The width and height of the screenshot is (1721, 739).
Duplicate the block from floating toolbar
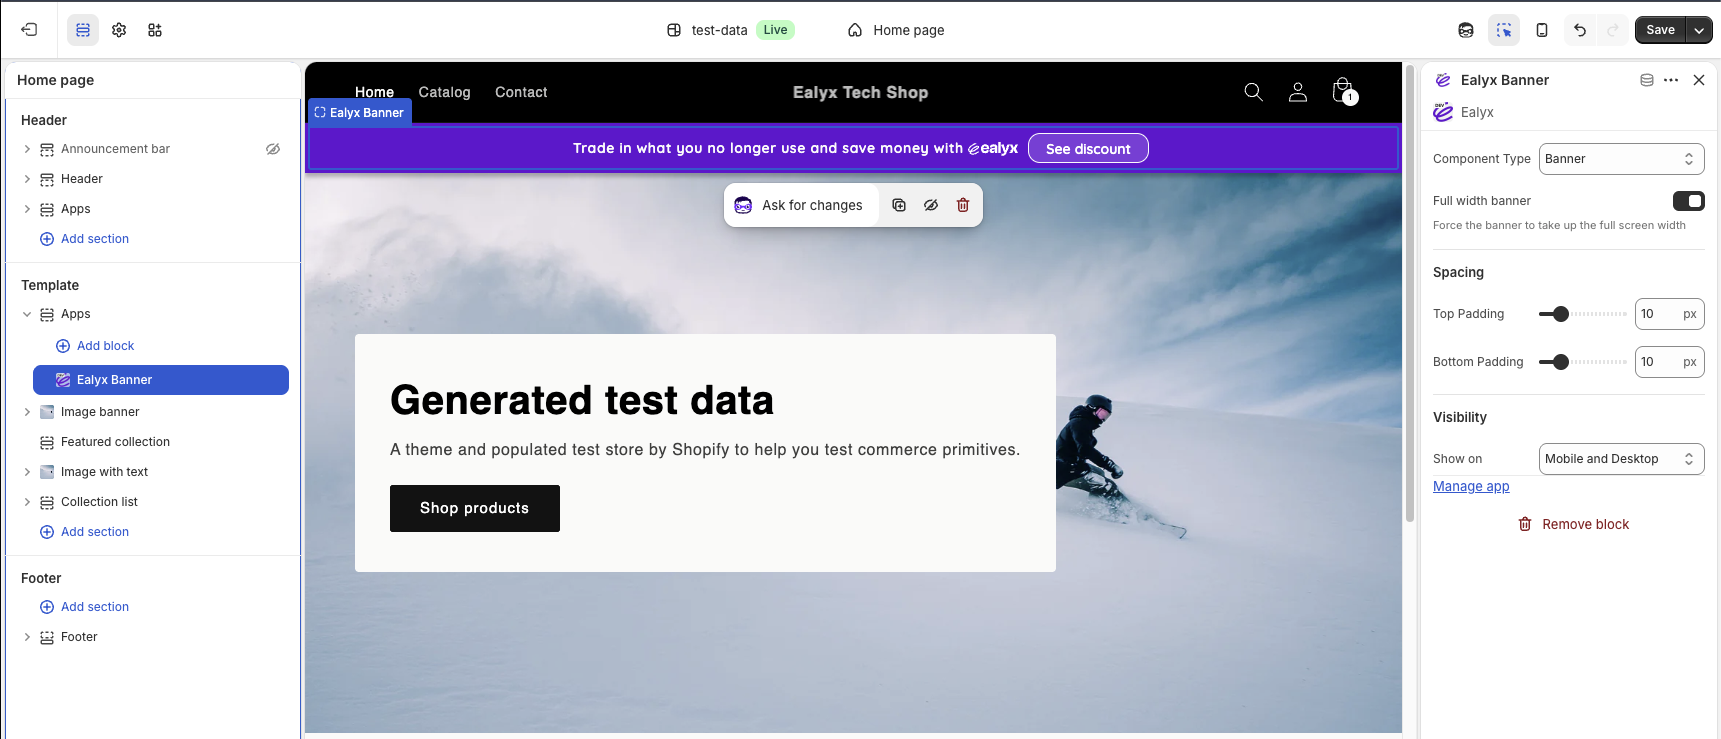click(899, 205)
